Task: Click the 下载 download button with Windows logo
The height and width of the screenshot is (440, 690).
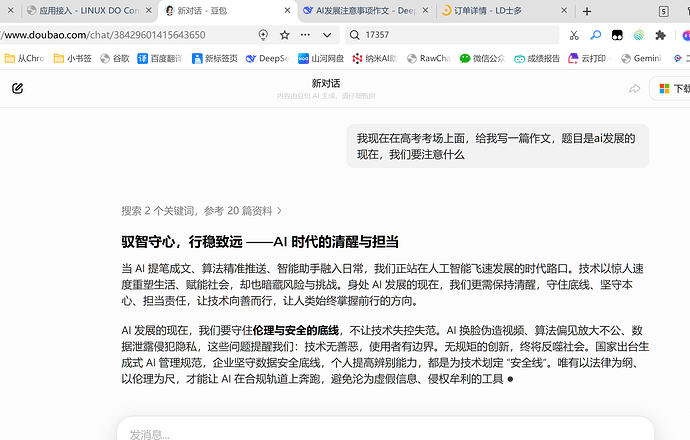Action: (x=670, y=88)
